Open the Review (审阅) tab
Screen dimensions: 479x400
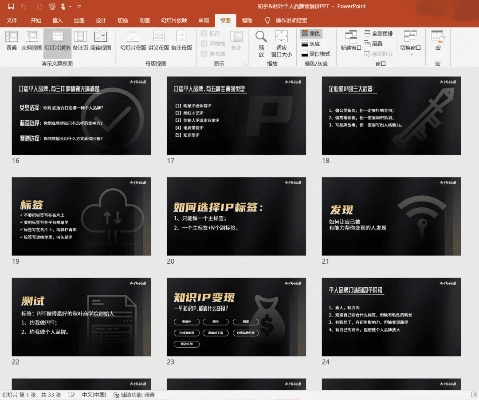pos(204,20)
